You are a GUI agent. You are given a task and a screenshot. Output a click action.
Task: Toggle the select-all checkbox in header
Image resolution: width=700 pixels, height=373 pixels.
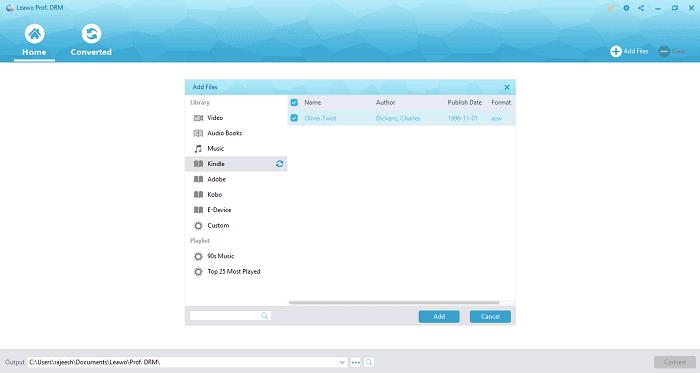point(294,103)
